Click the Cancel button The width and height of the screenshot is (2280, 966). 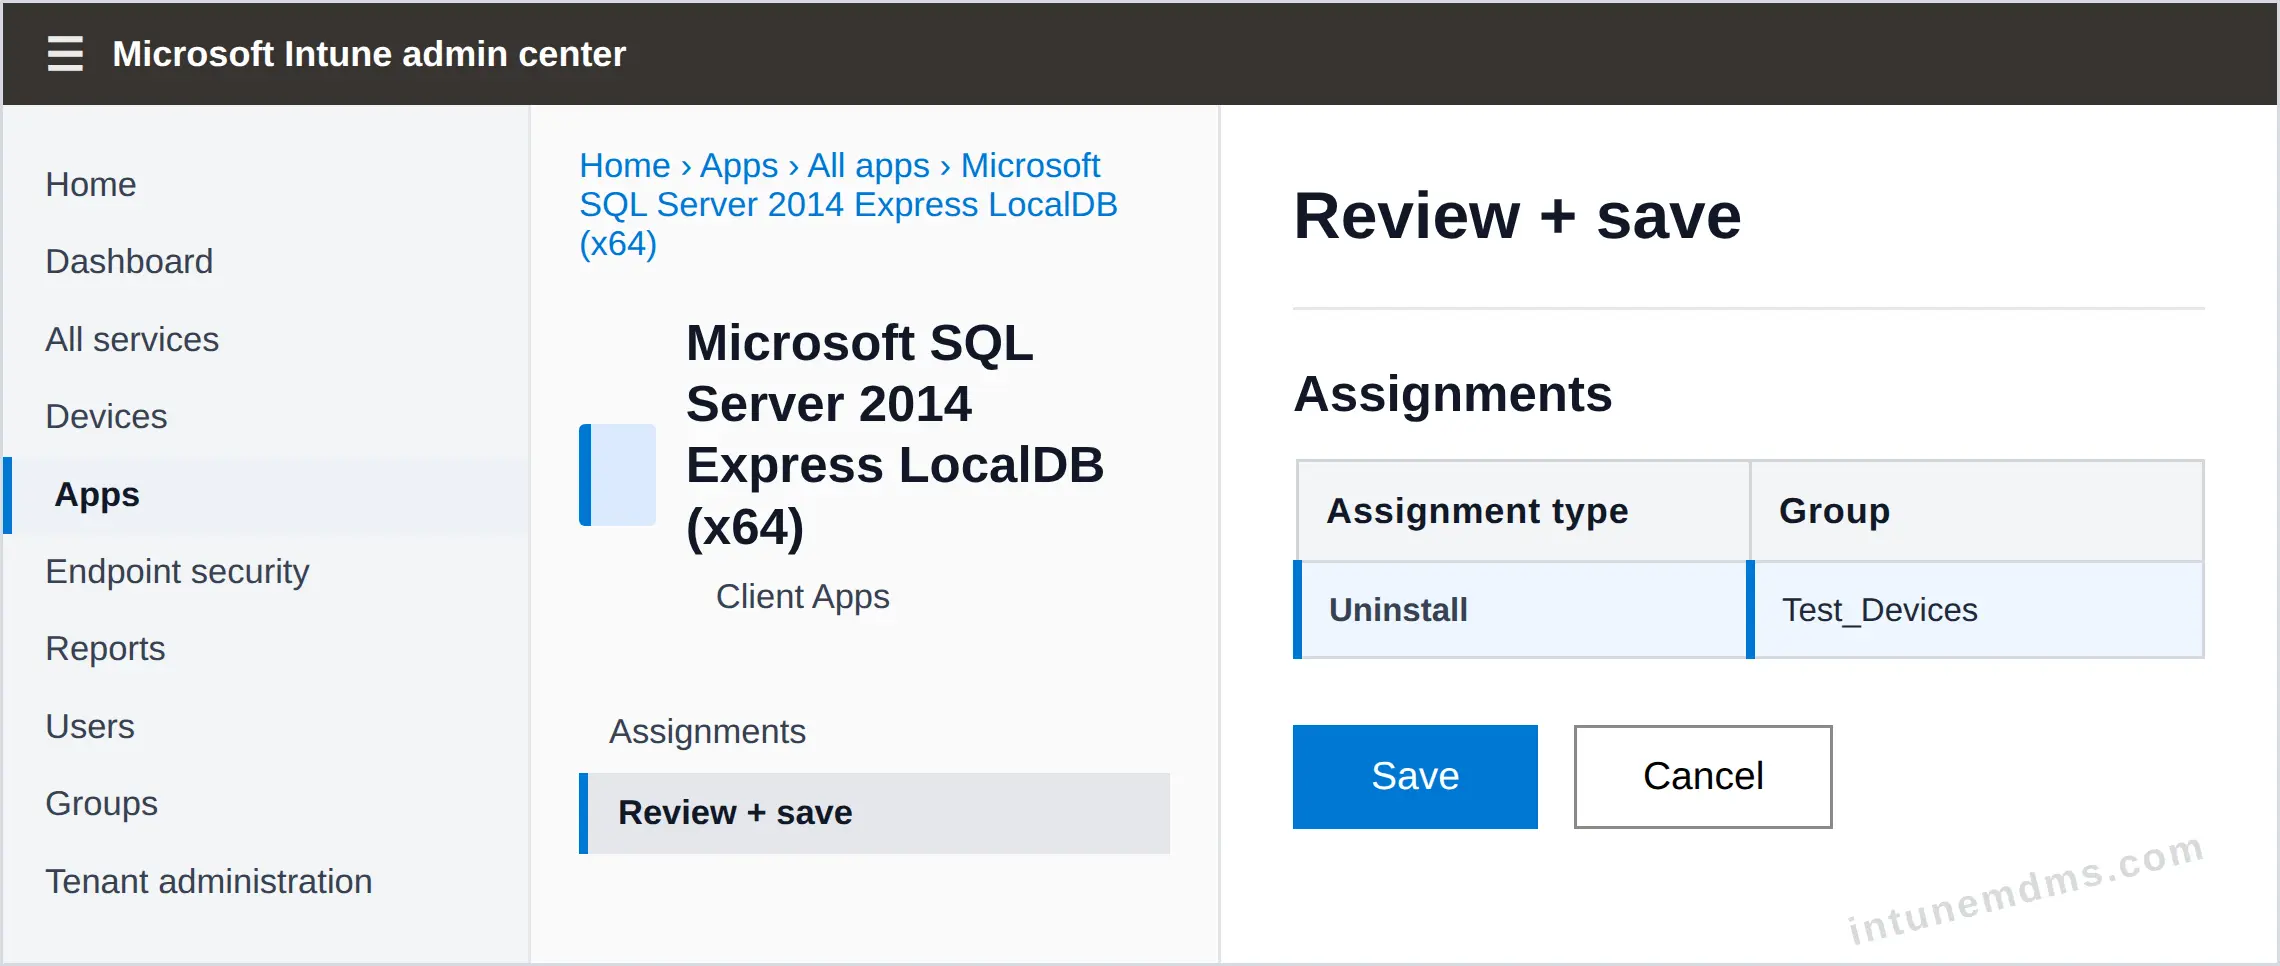click(x=1703, y=776)
